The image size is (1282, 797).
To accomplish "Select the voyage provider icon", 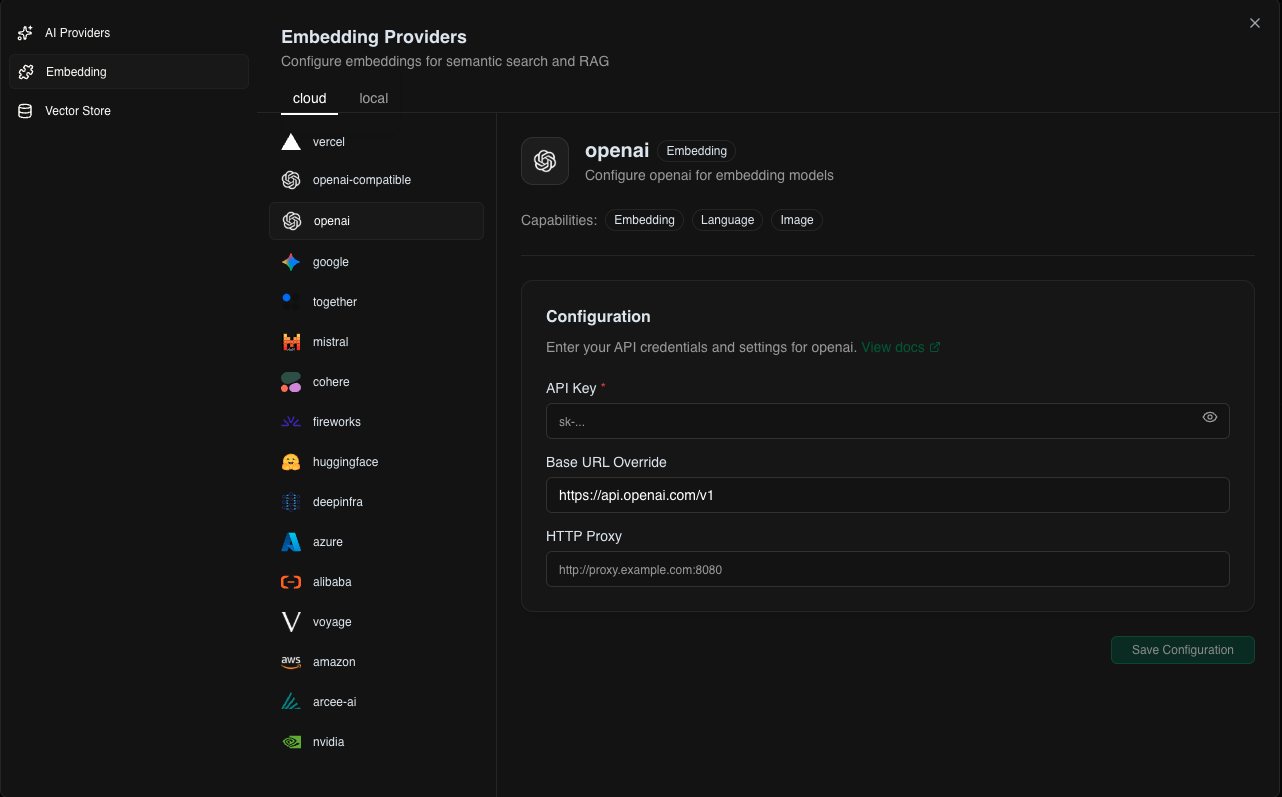I will 291,622.
